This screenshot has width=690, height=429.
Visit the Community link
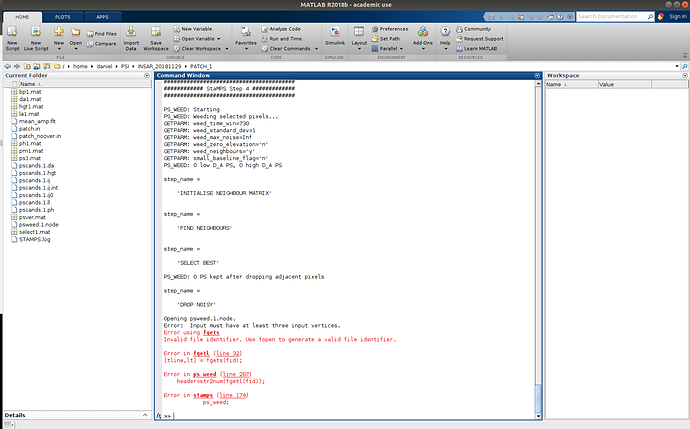tap(473, 29)
